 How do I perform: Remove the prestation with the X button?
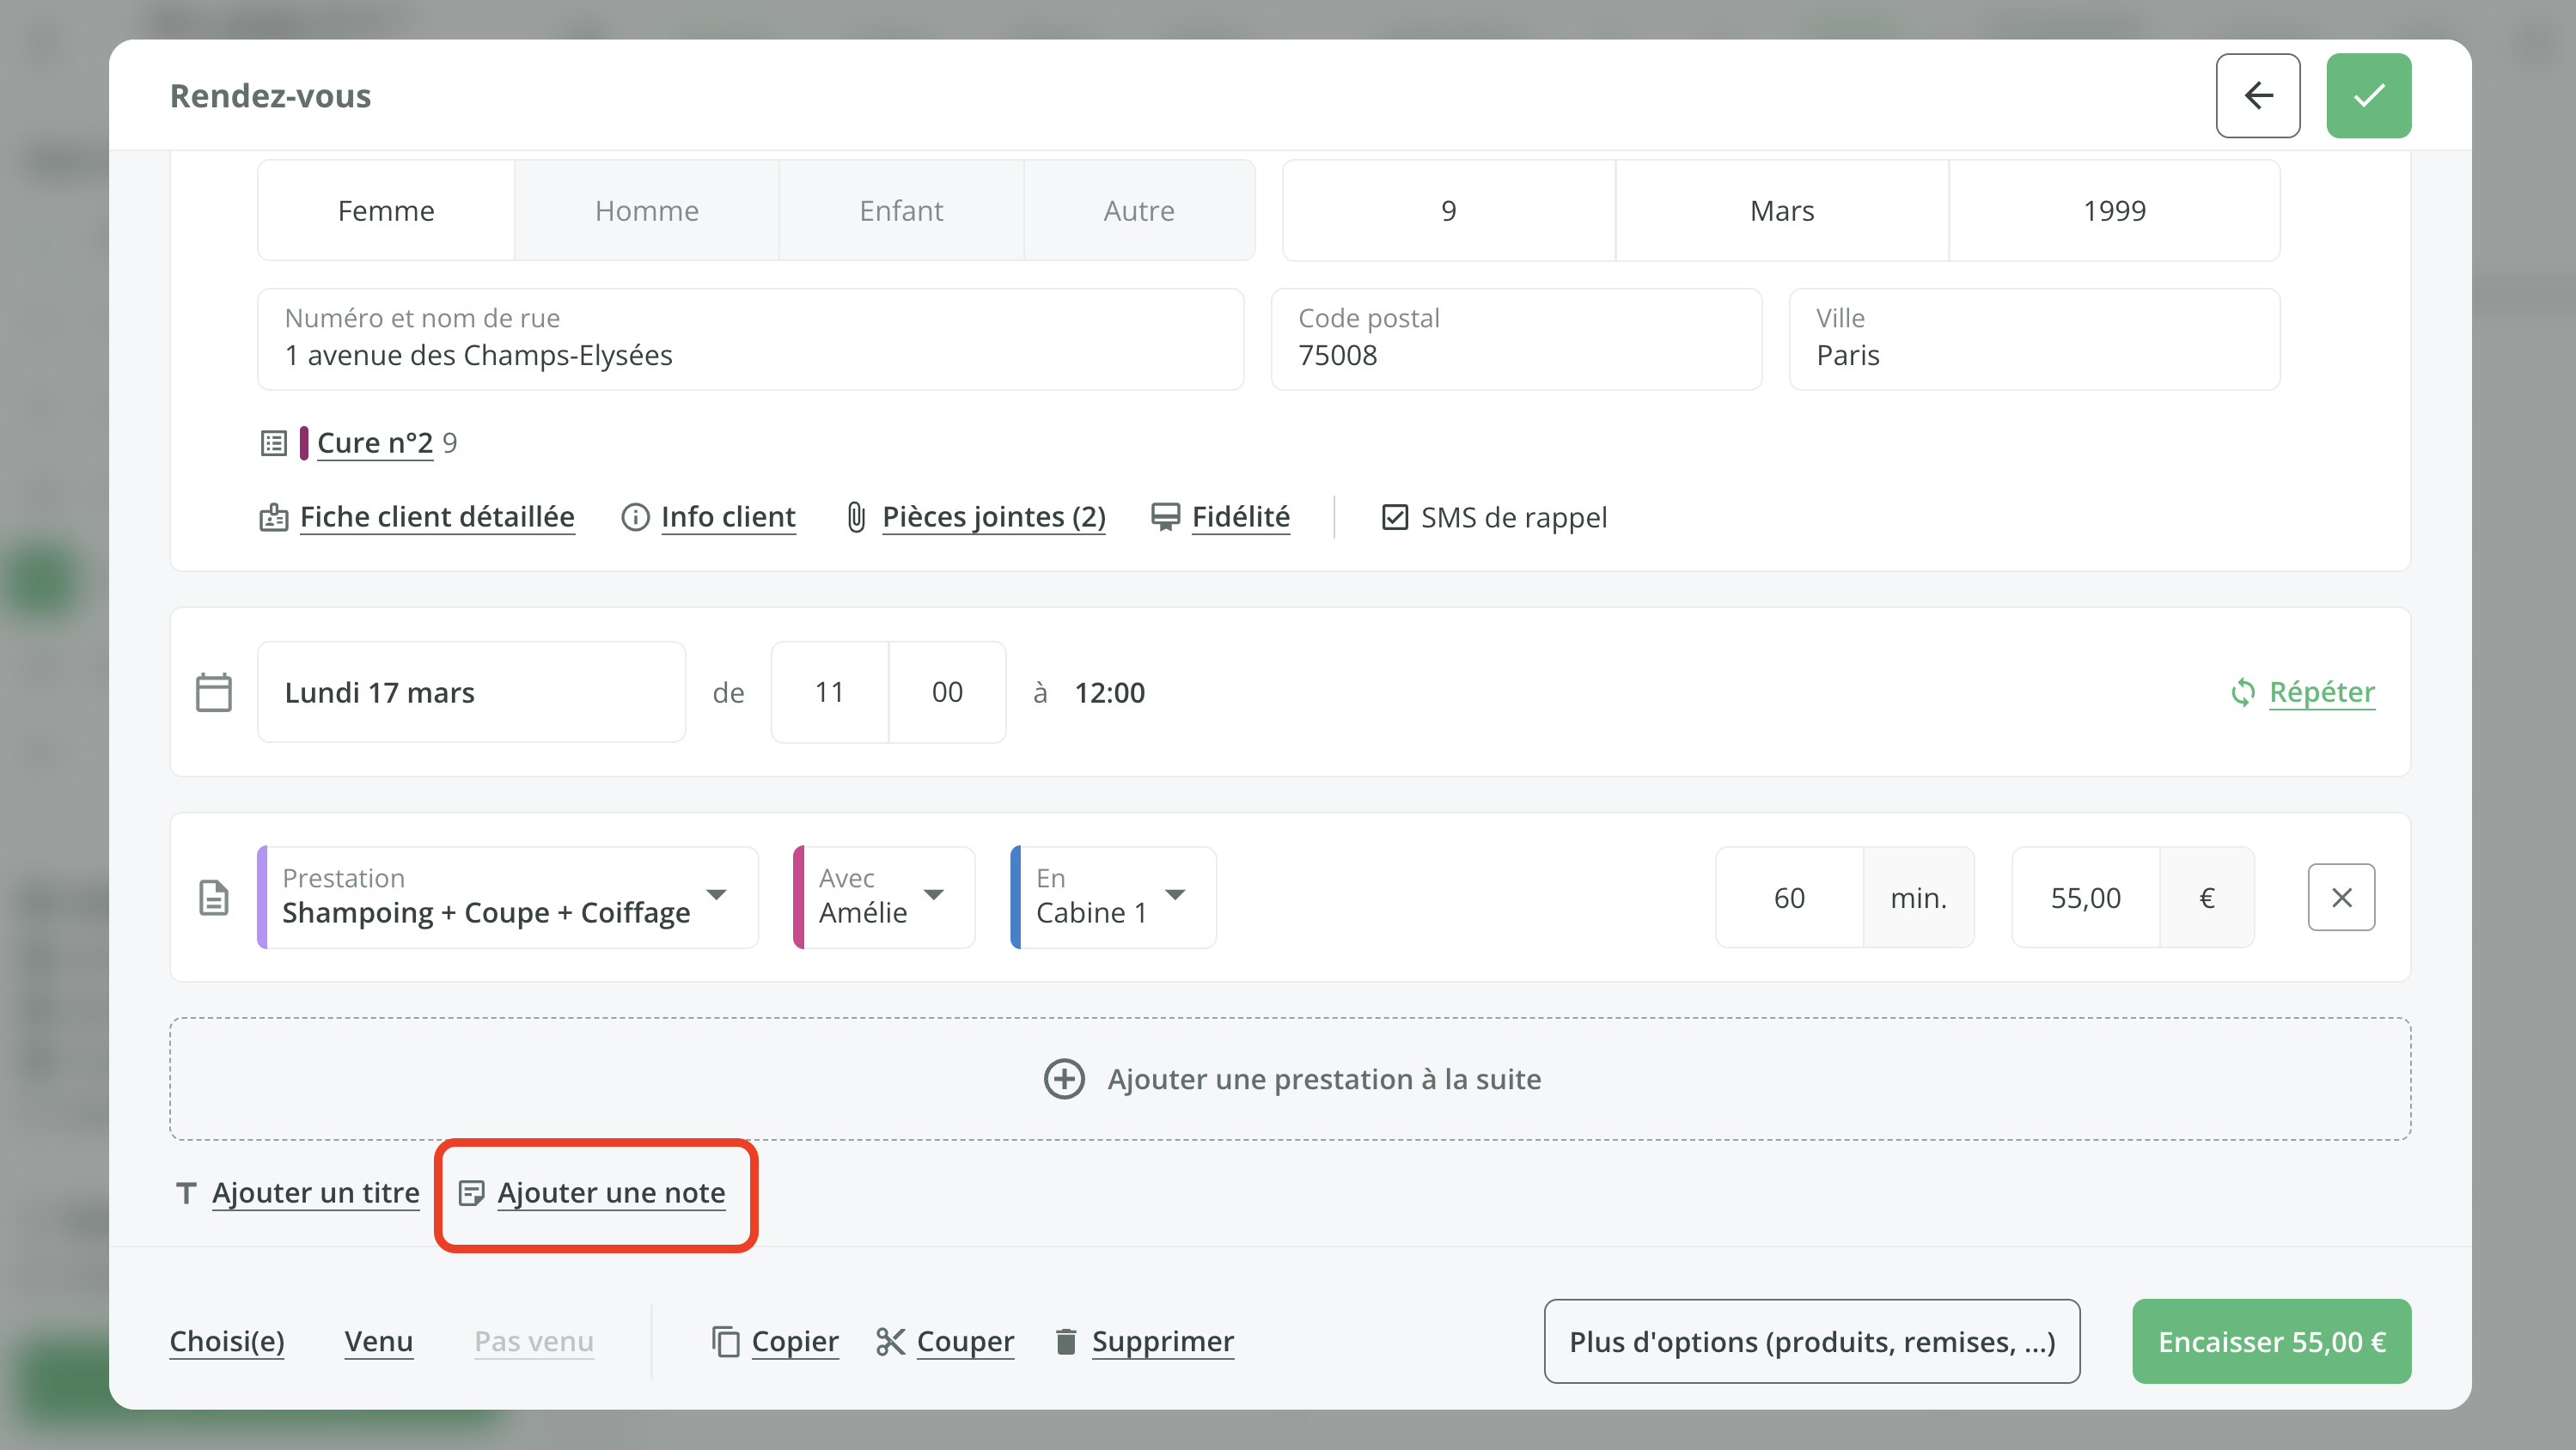[x=2341, y=897]
